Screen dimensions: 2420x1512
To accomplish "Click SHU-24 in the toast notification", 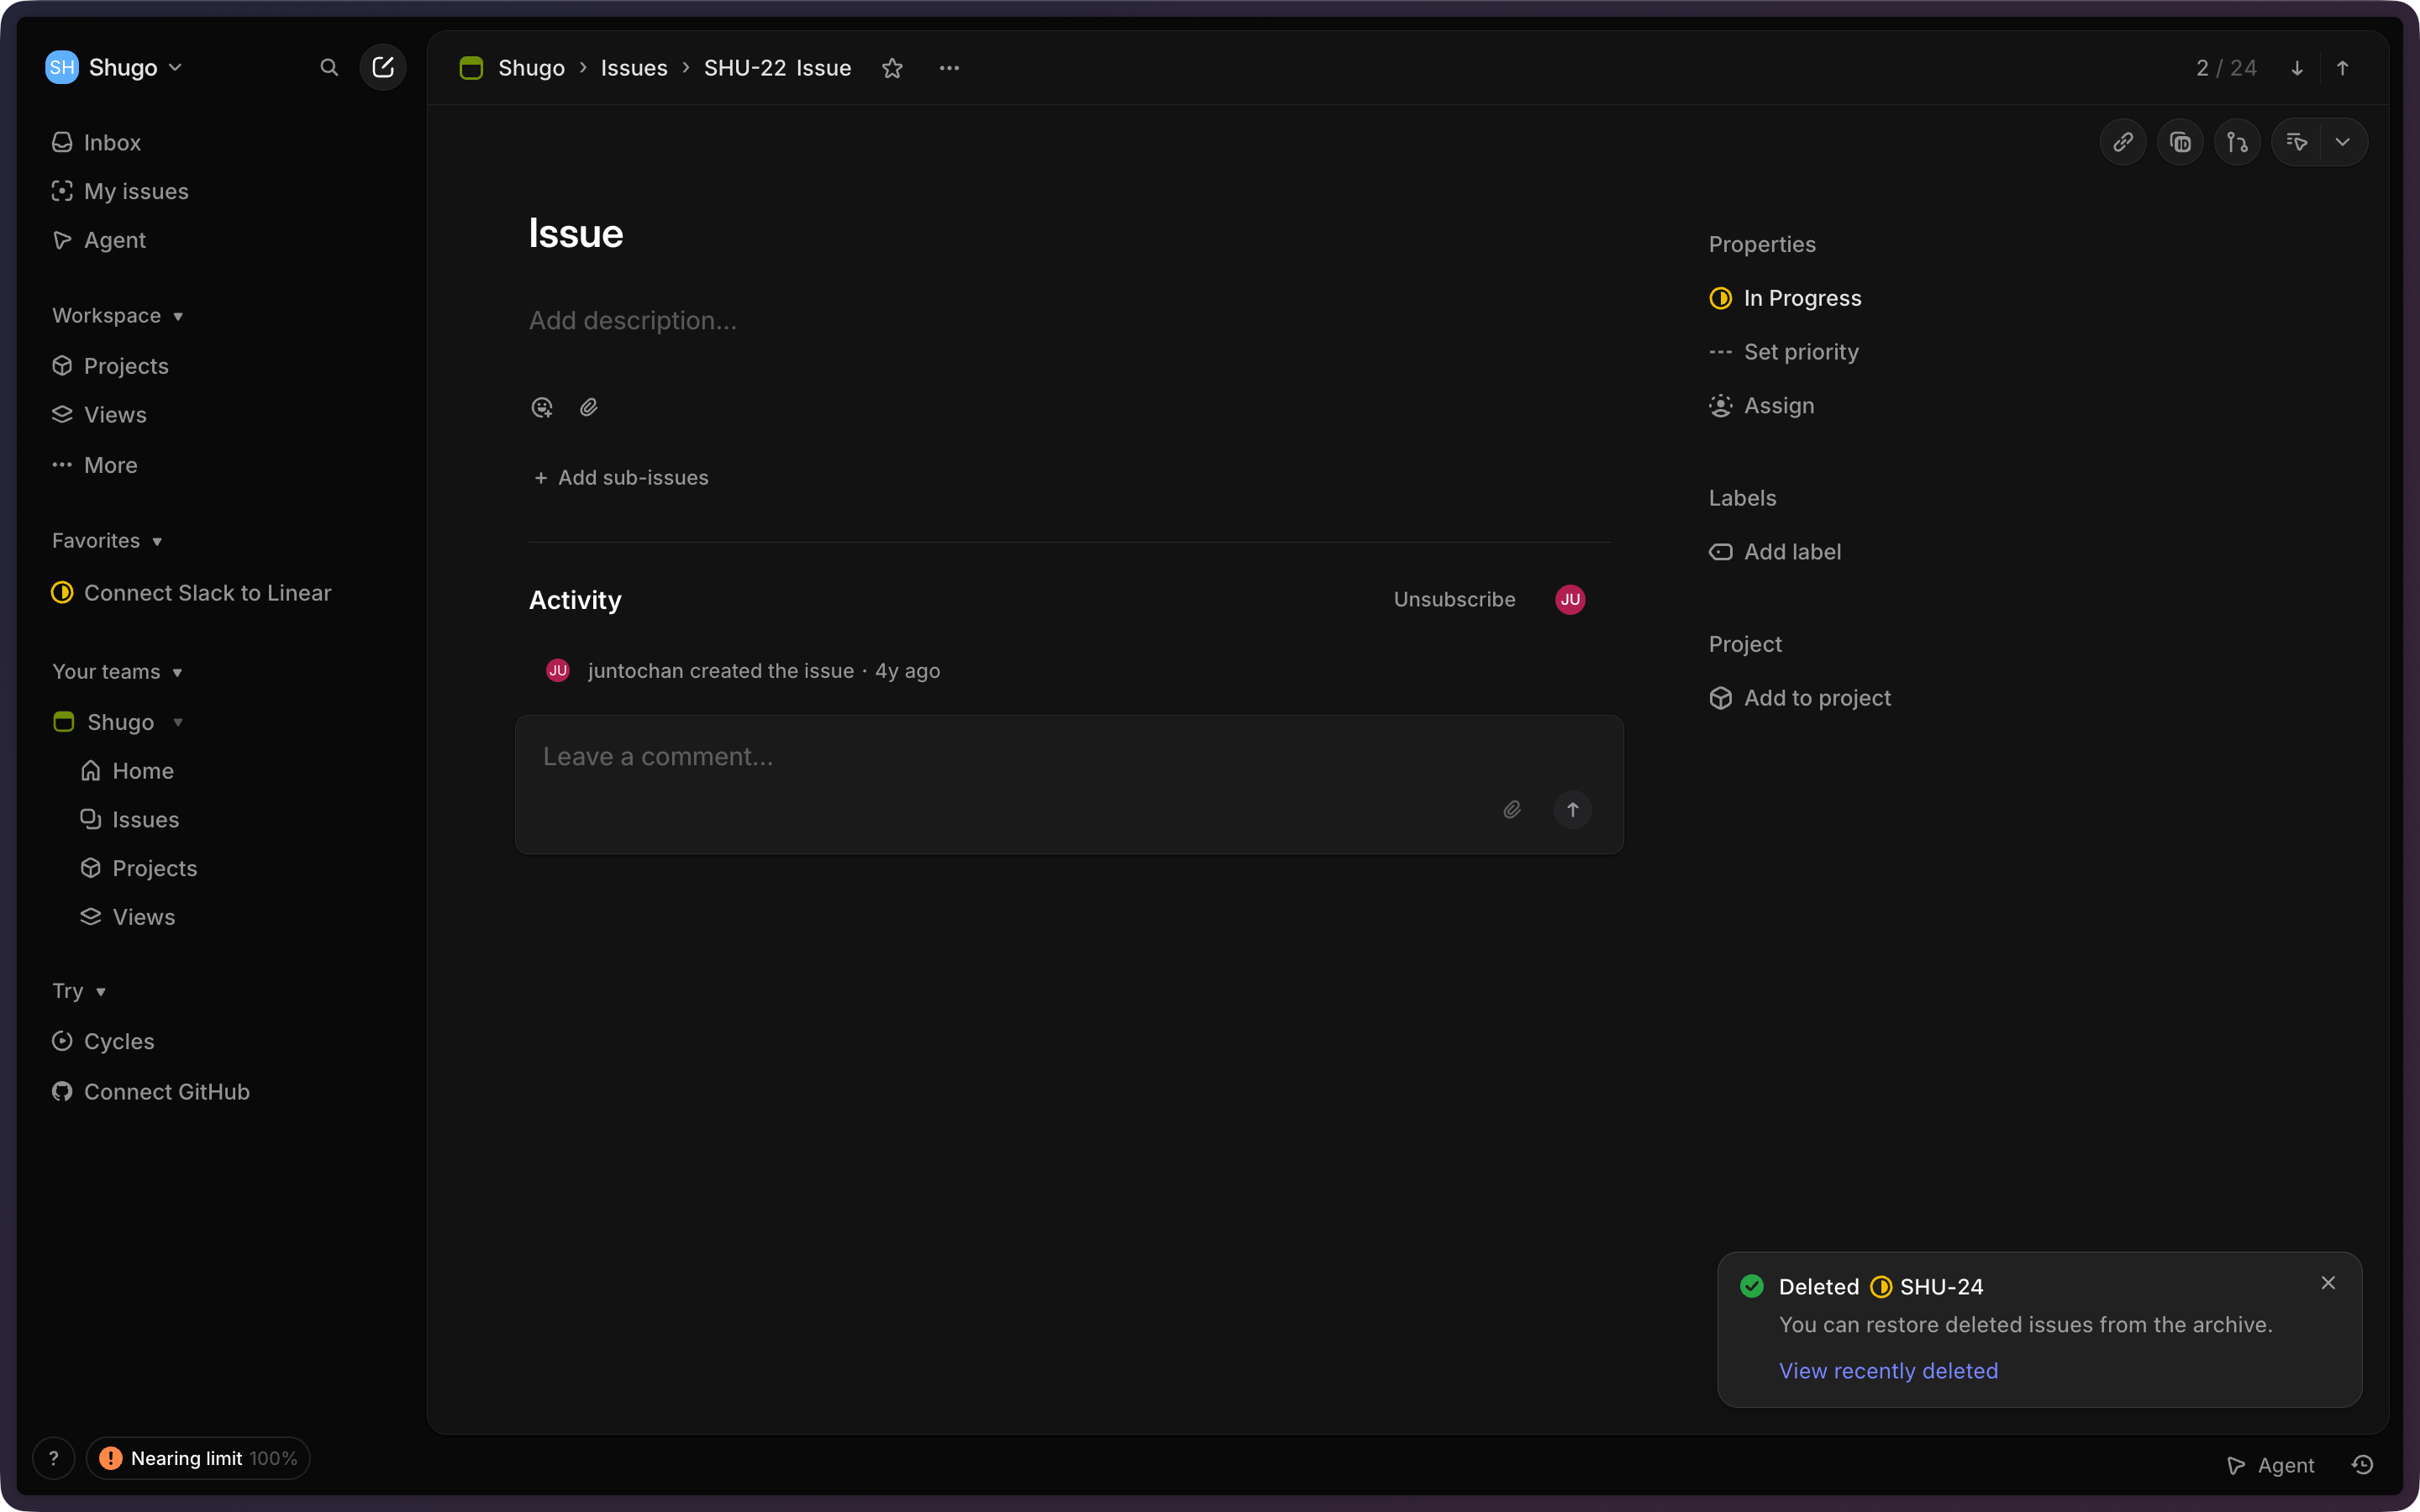I will [1941, 1287].
